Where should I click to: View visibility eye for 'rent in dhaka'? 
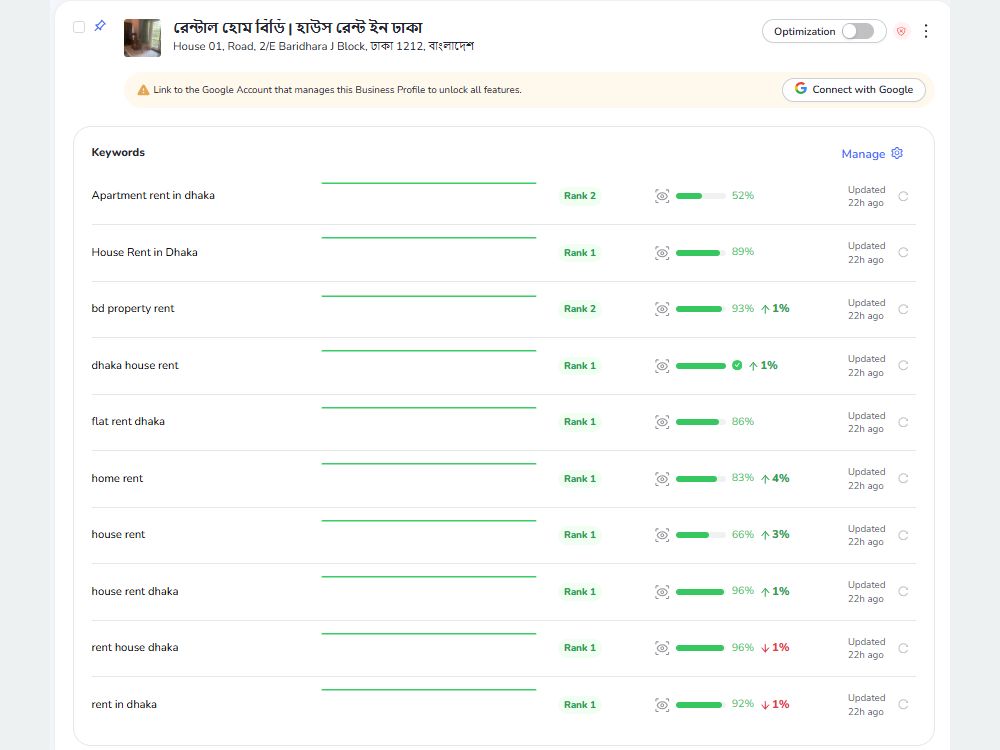click(x=662, y=704)
